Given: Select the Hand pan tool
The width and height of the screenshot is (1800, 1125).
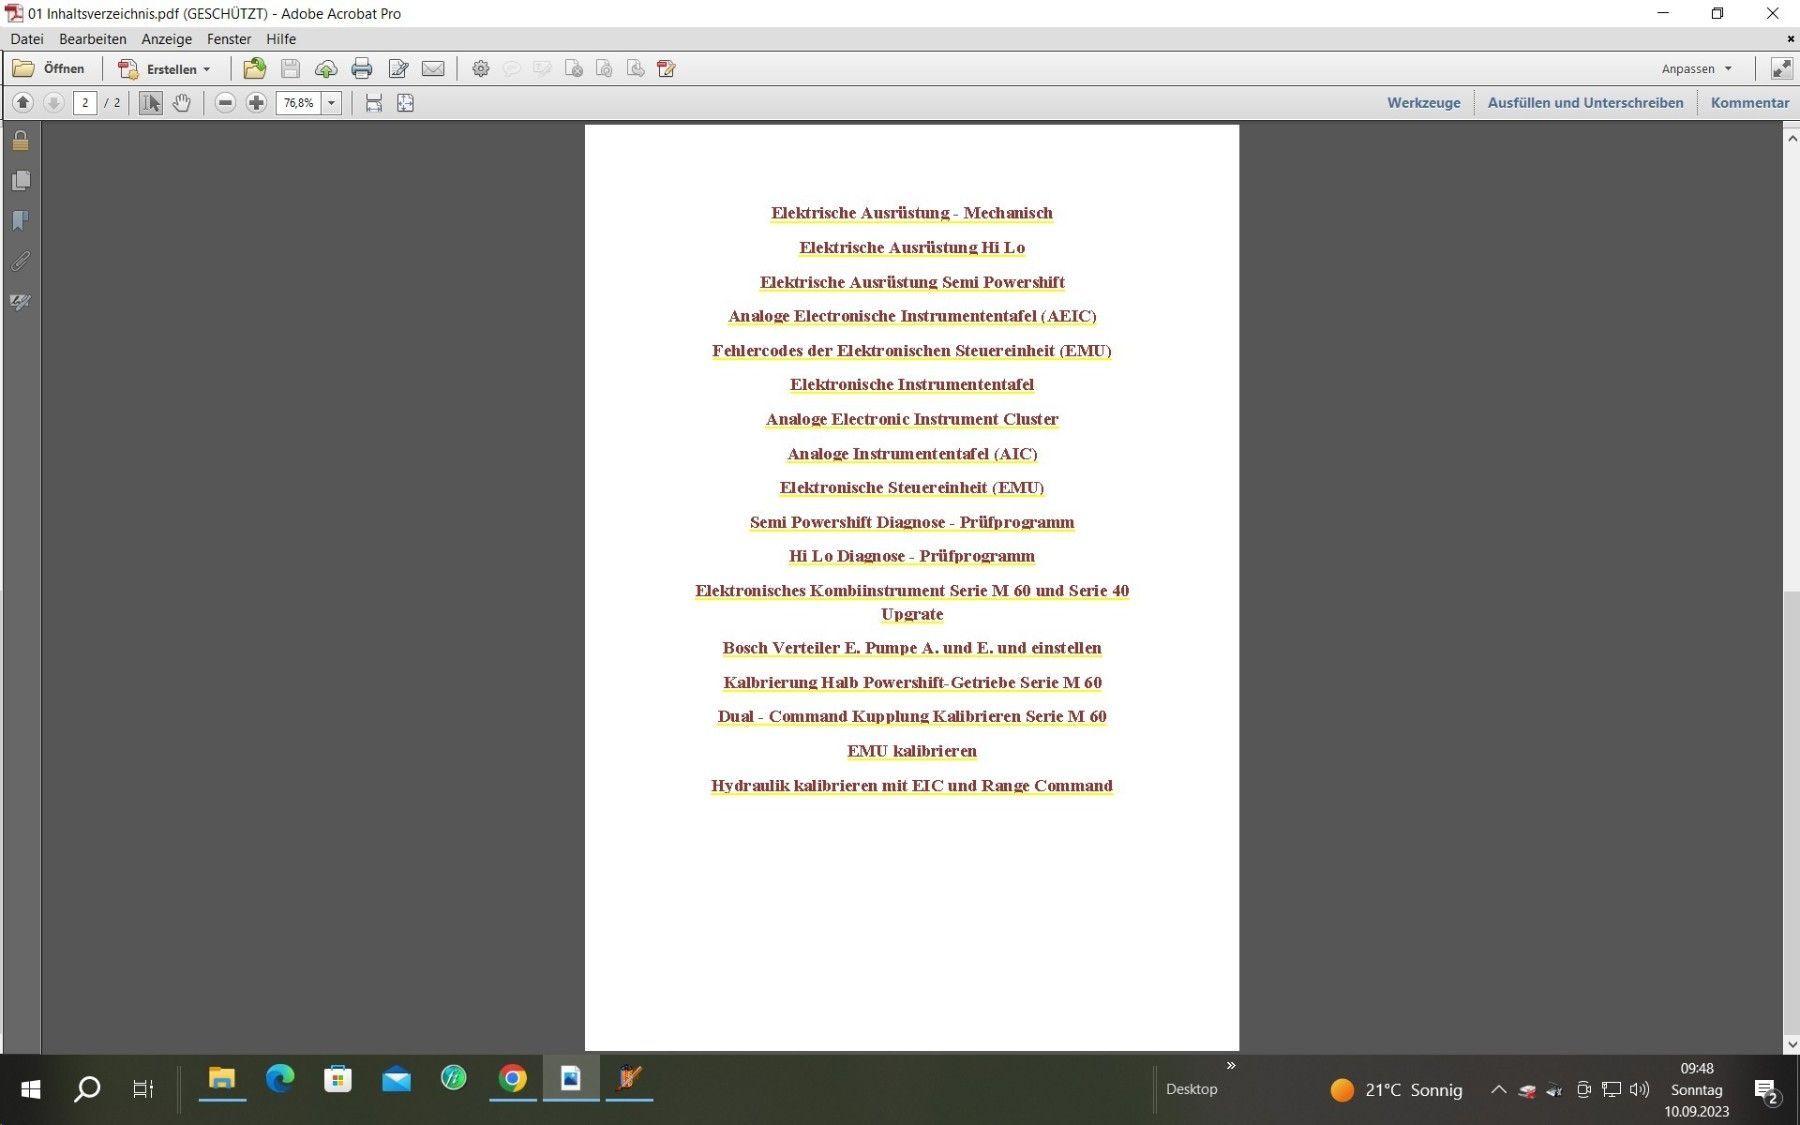Looking at the screenshot, I should pyautogui.click(x=181, y=103).
